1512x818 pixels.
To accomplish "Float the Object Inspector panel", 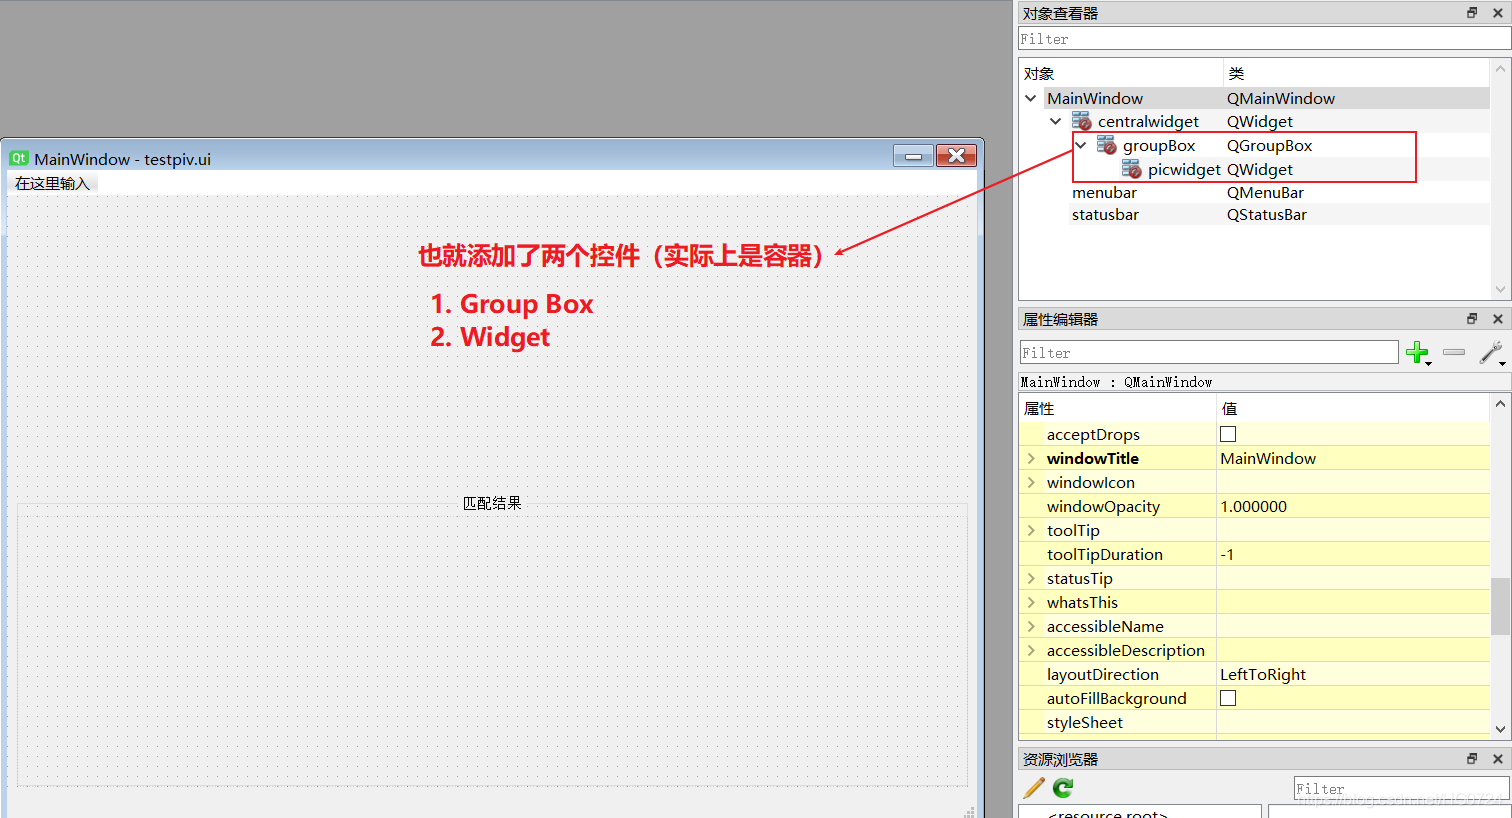I will click(1472, 13).
